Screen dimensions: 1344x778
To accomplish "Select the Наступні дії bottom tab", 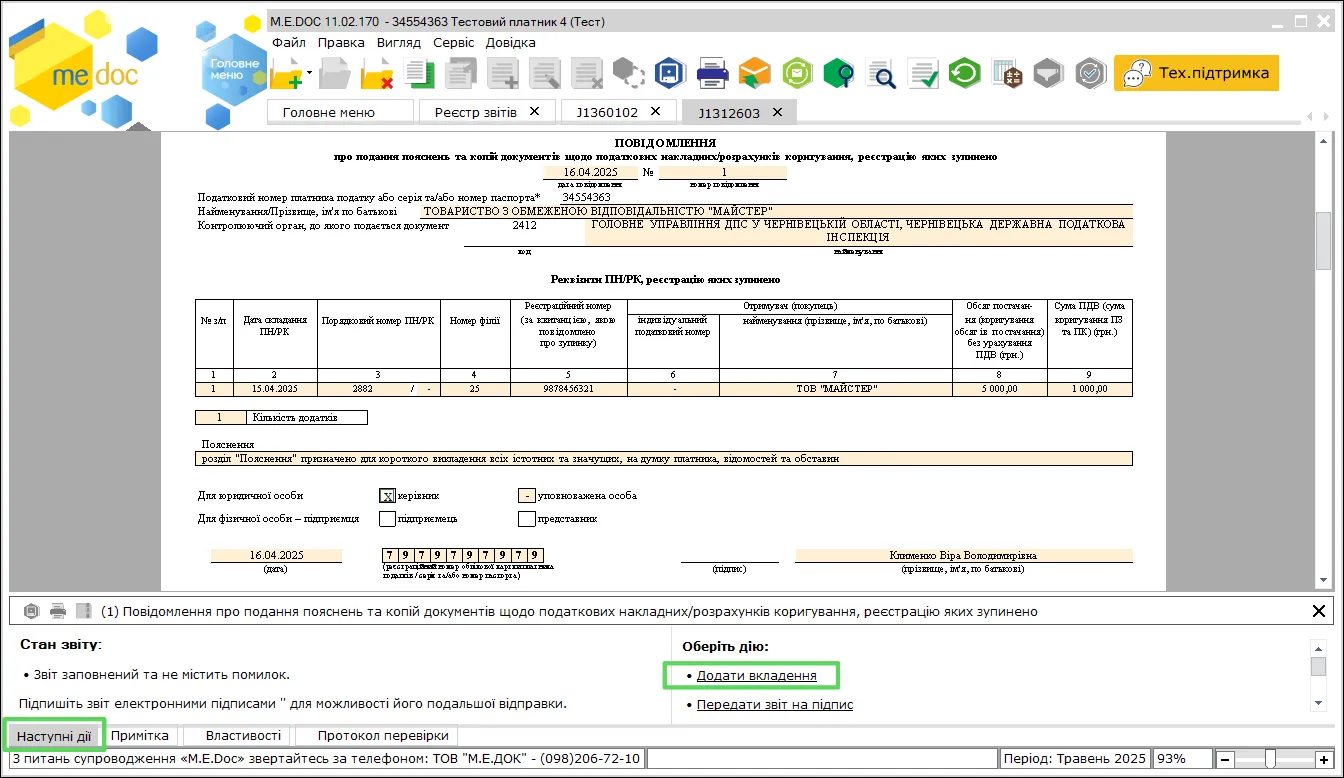I will coord(54,736).
